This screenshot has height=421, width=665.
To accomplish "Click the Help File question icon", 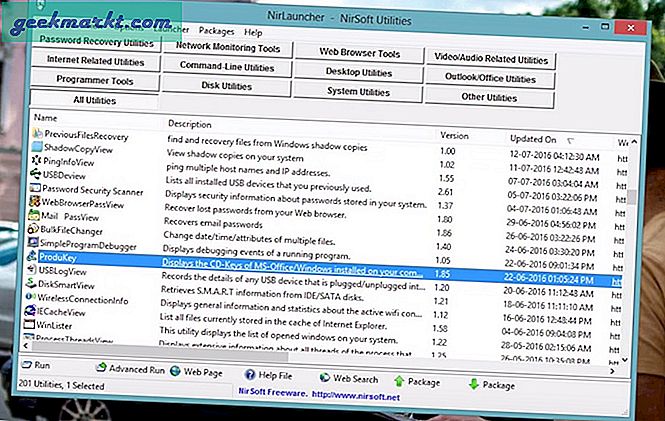I will coord(250,374).
